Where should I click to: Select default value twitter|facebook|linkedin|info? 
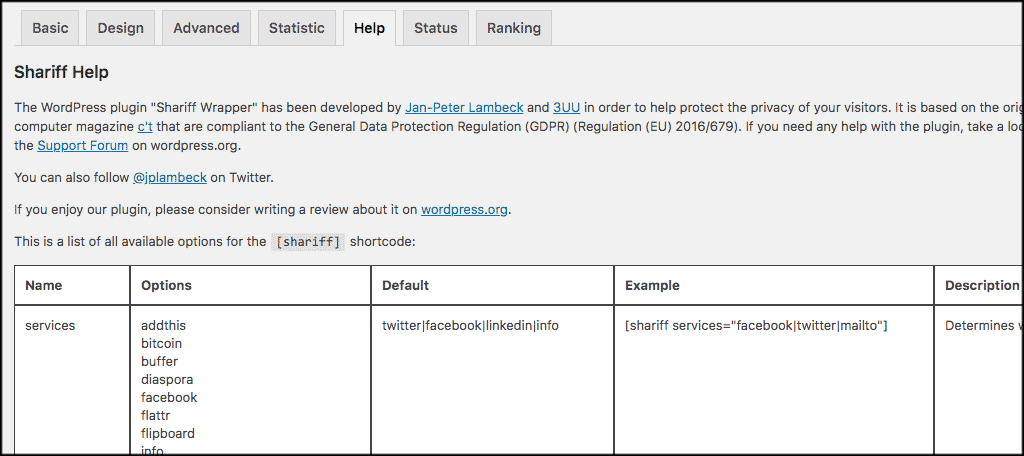click(x=470, y=325)
